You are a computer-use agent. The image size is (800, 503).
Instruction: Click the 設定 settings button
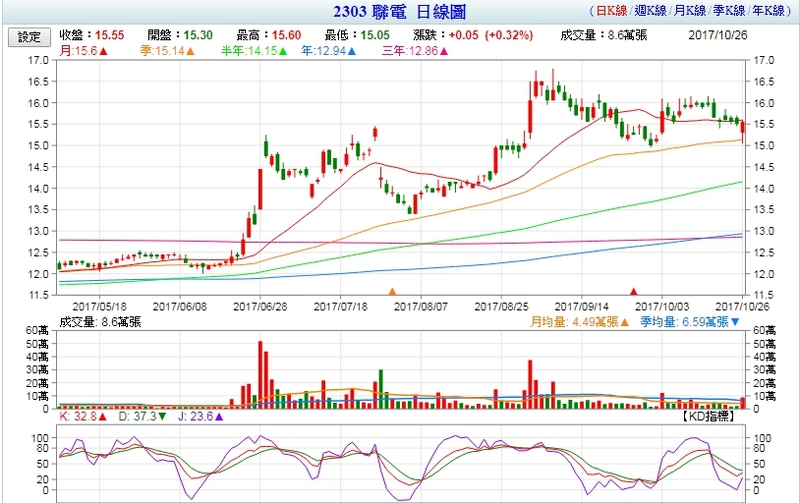tap(29, 37)
